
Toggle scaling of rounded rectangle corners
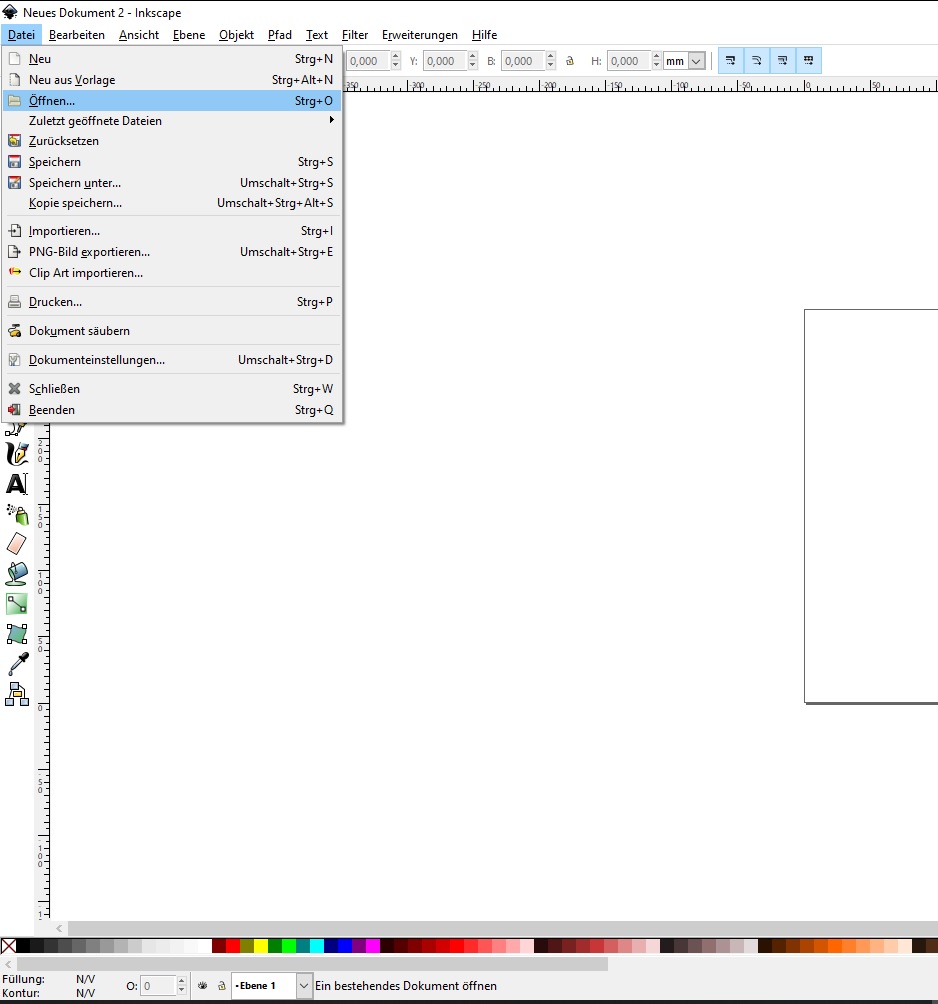757,61
